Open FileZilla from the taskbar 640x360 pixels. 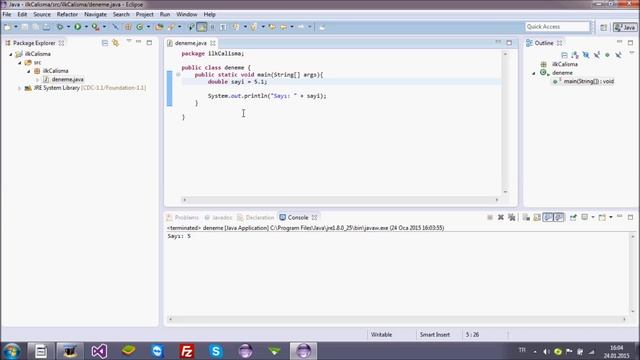pos(187,351)
